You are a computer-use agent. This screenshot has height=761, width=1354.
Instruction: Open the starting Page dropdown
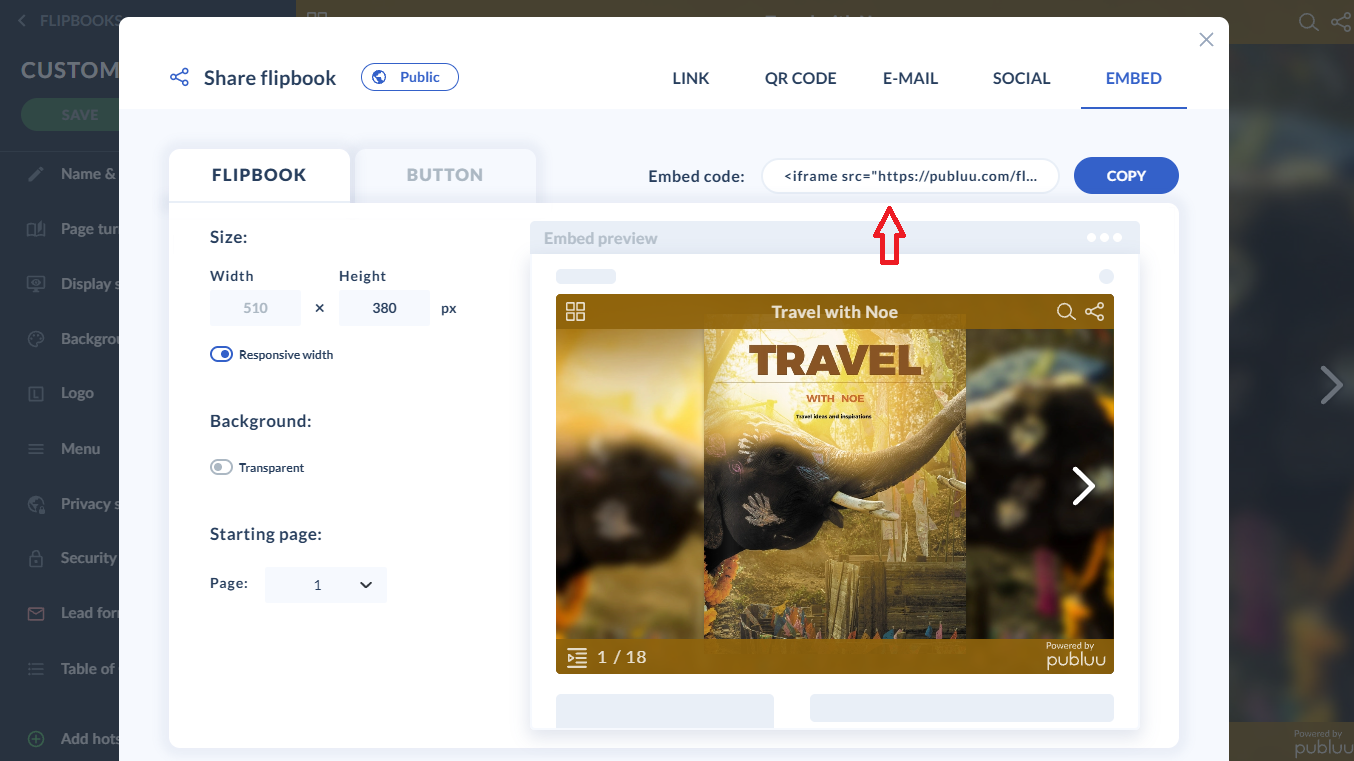(x=325, y=585)
